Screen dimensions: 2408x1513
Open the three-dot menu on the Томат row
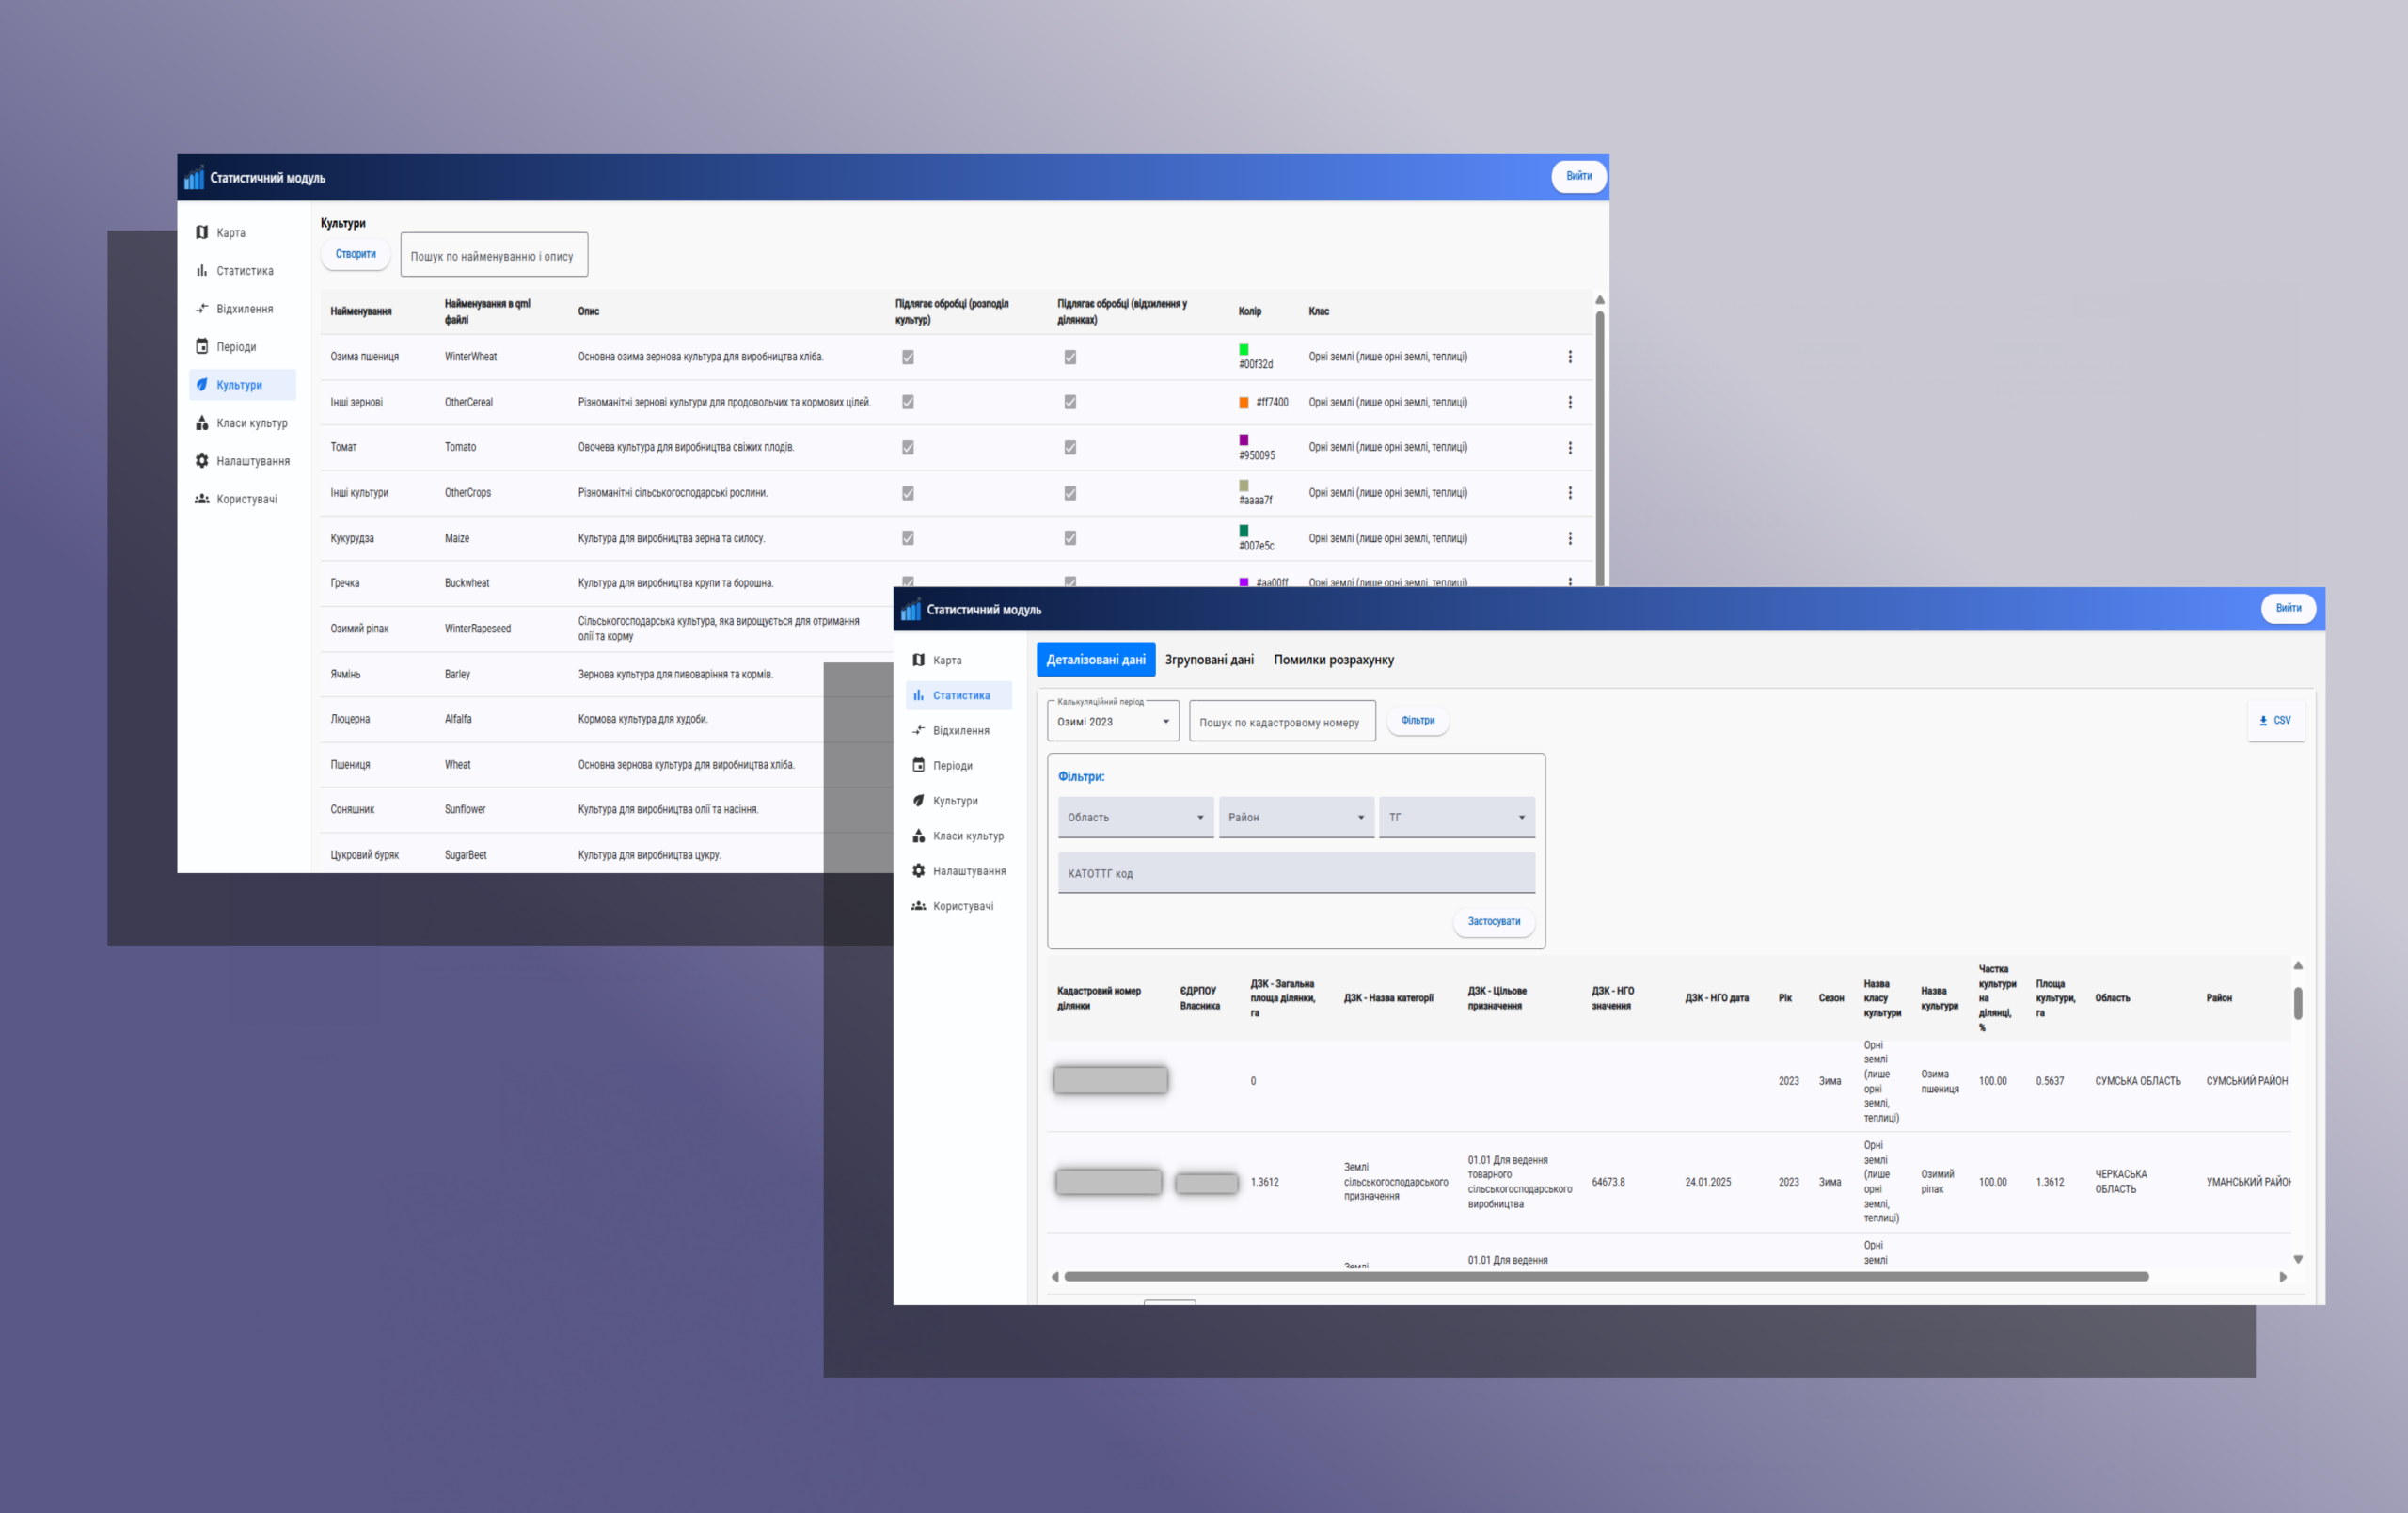[1569, 448]
